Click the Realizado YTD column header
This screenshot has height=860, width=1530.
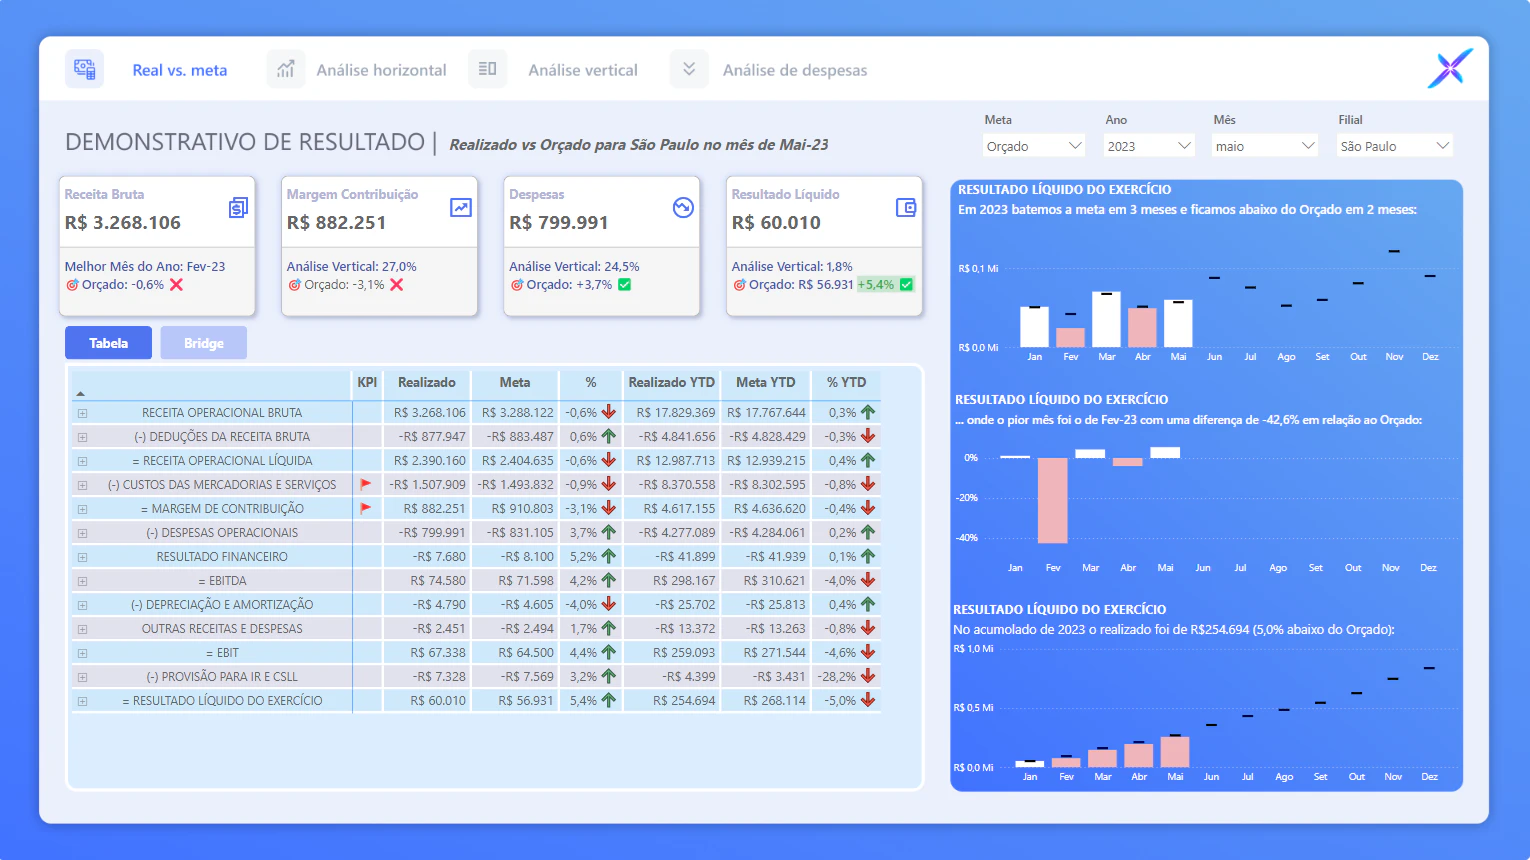671,382
